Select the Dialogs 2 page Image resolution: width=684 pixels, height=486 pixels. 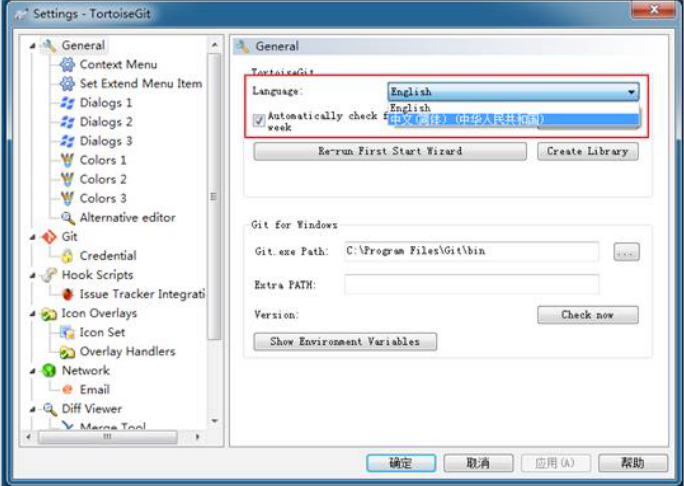click(x=106, y=122)
